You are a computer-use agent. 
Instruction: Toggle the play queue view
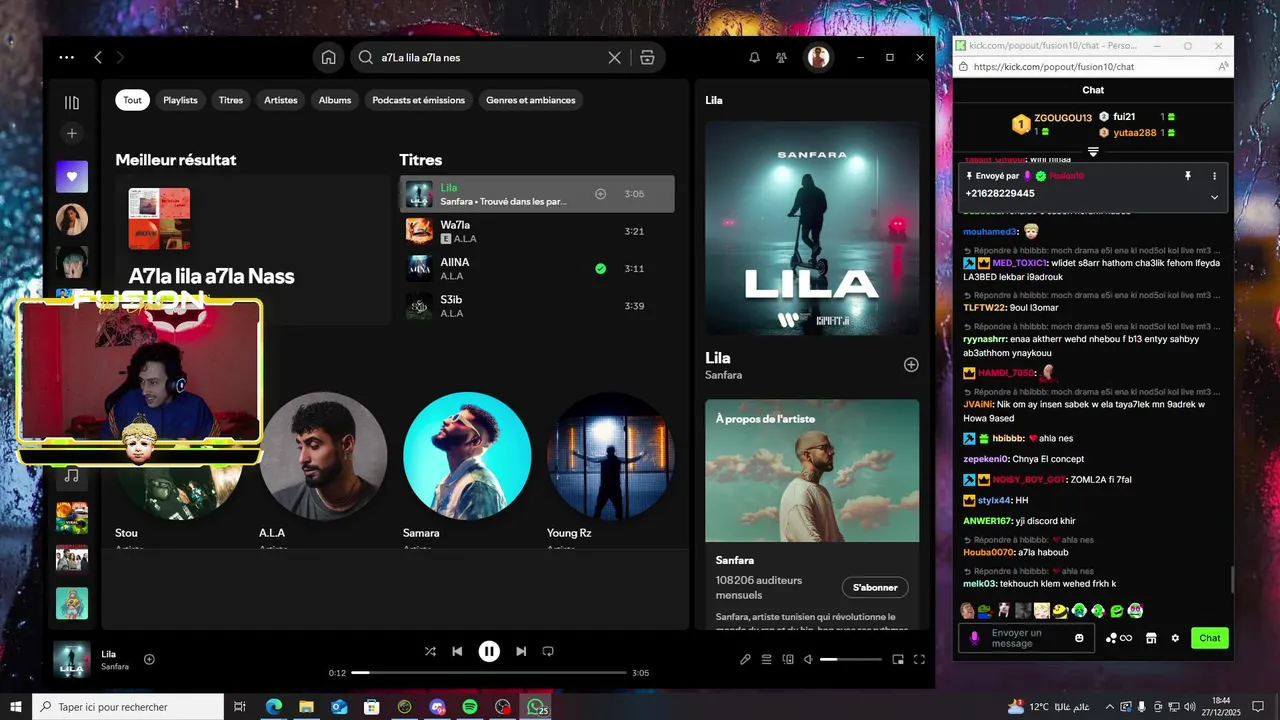(x=767, y=659)
